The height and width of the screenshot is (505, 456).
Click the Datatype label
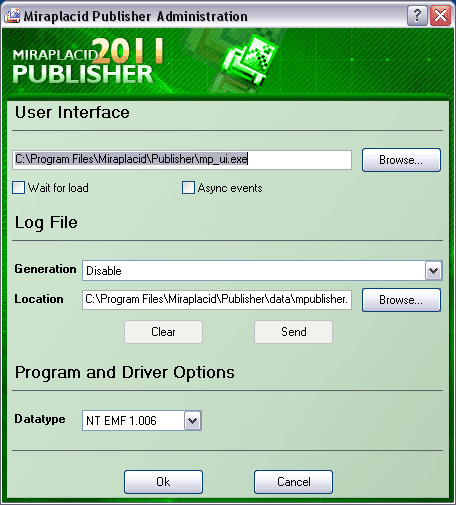(40, 419)
